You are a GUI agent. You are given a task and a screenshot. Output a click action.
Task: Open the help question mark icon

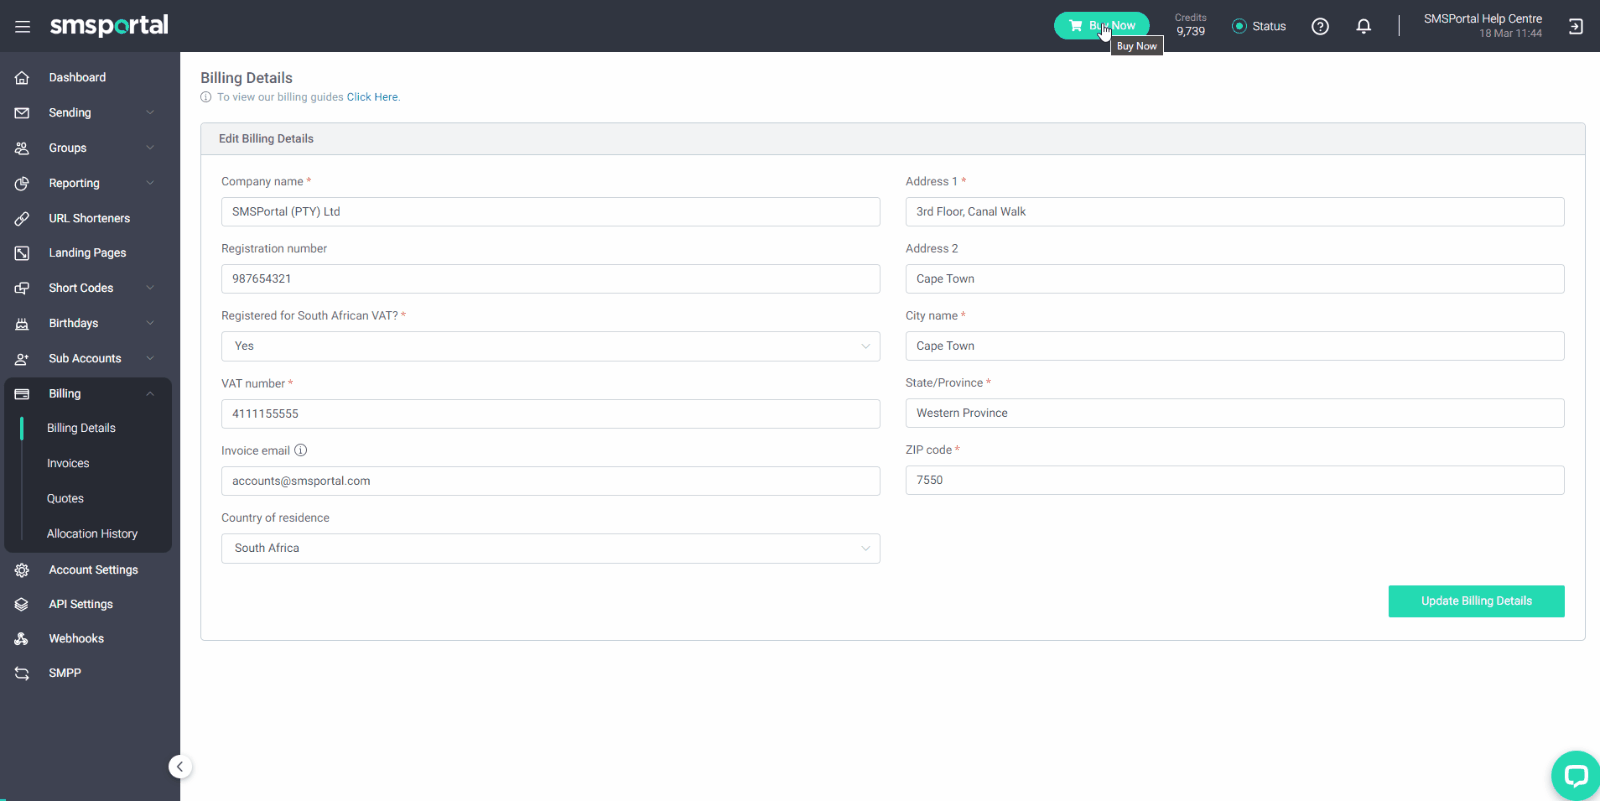tap(1320, 26)
